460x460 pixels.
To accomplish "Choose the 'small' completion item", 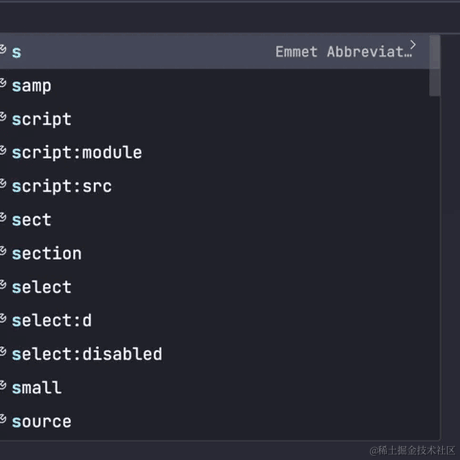I will tap(215, 388).
